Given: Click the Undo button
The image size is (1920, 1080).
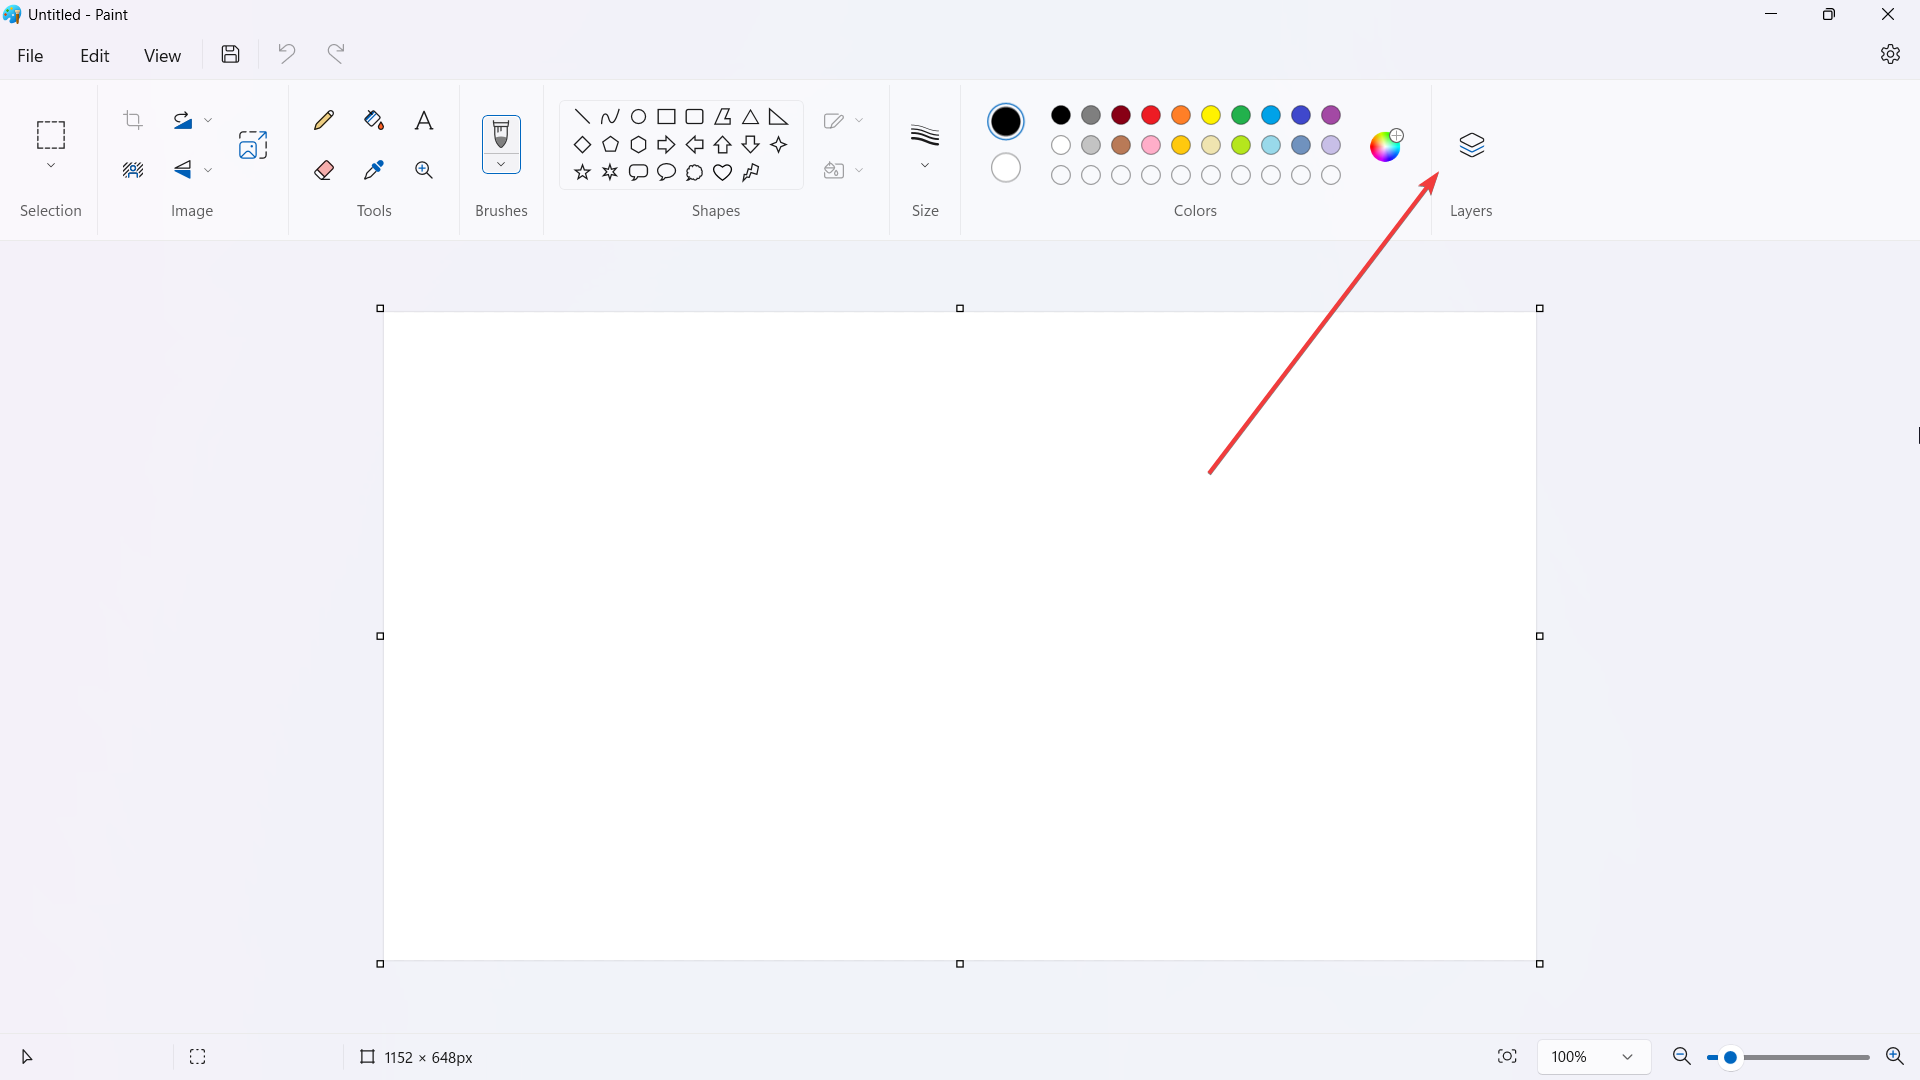Looking at the screenshot, I should 287,54.
